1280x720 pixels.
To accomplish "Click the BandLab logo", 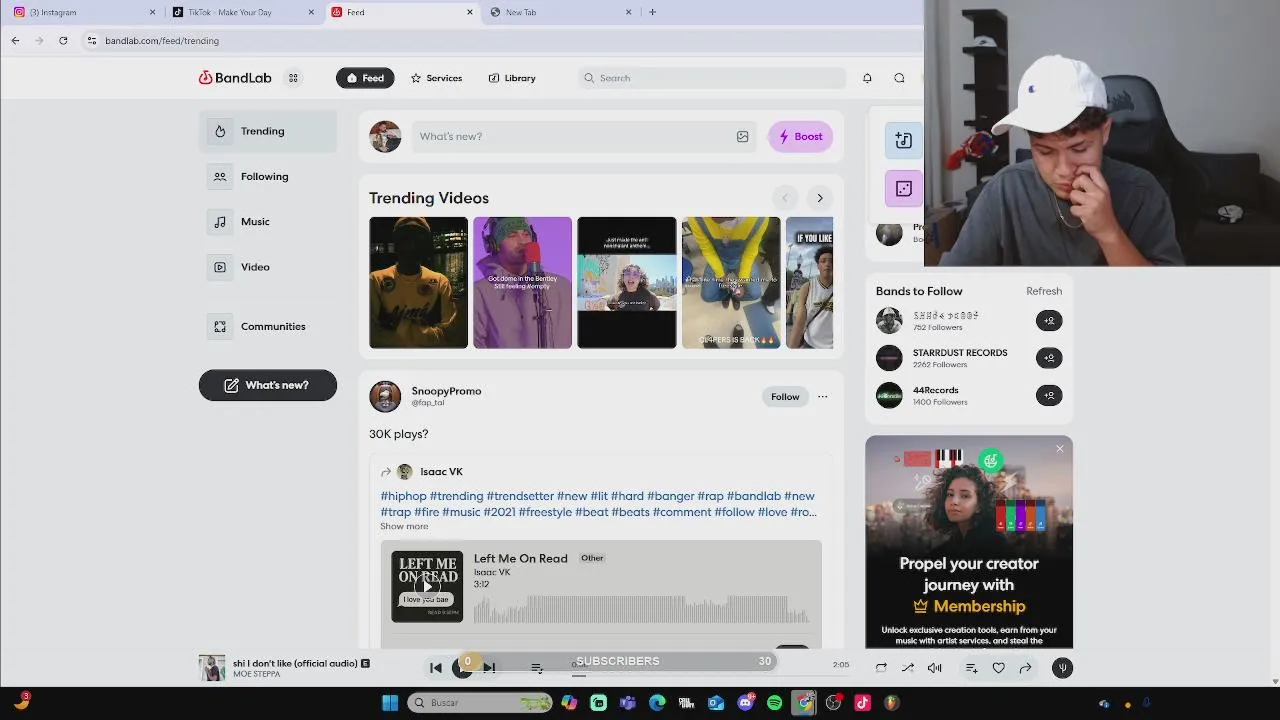I will click(x=235, y=78).
